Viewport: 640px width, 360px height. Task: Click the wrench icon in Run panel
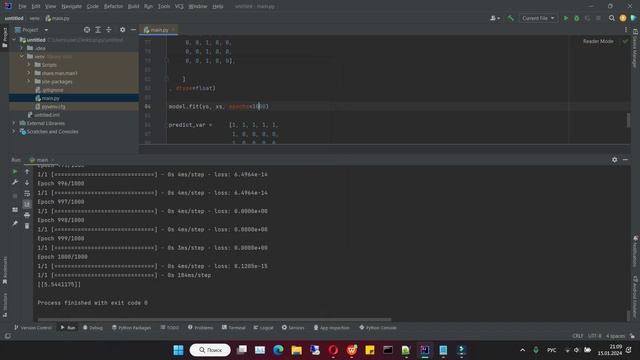click(15, 182)
